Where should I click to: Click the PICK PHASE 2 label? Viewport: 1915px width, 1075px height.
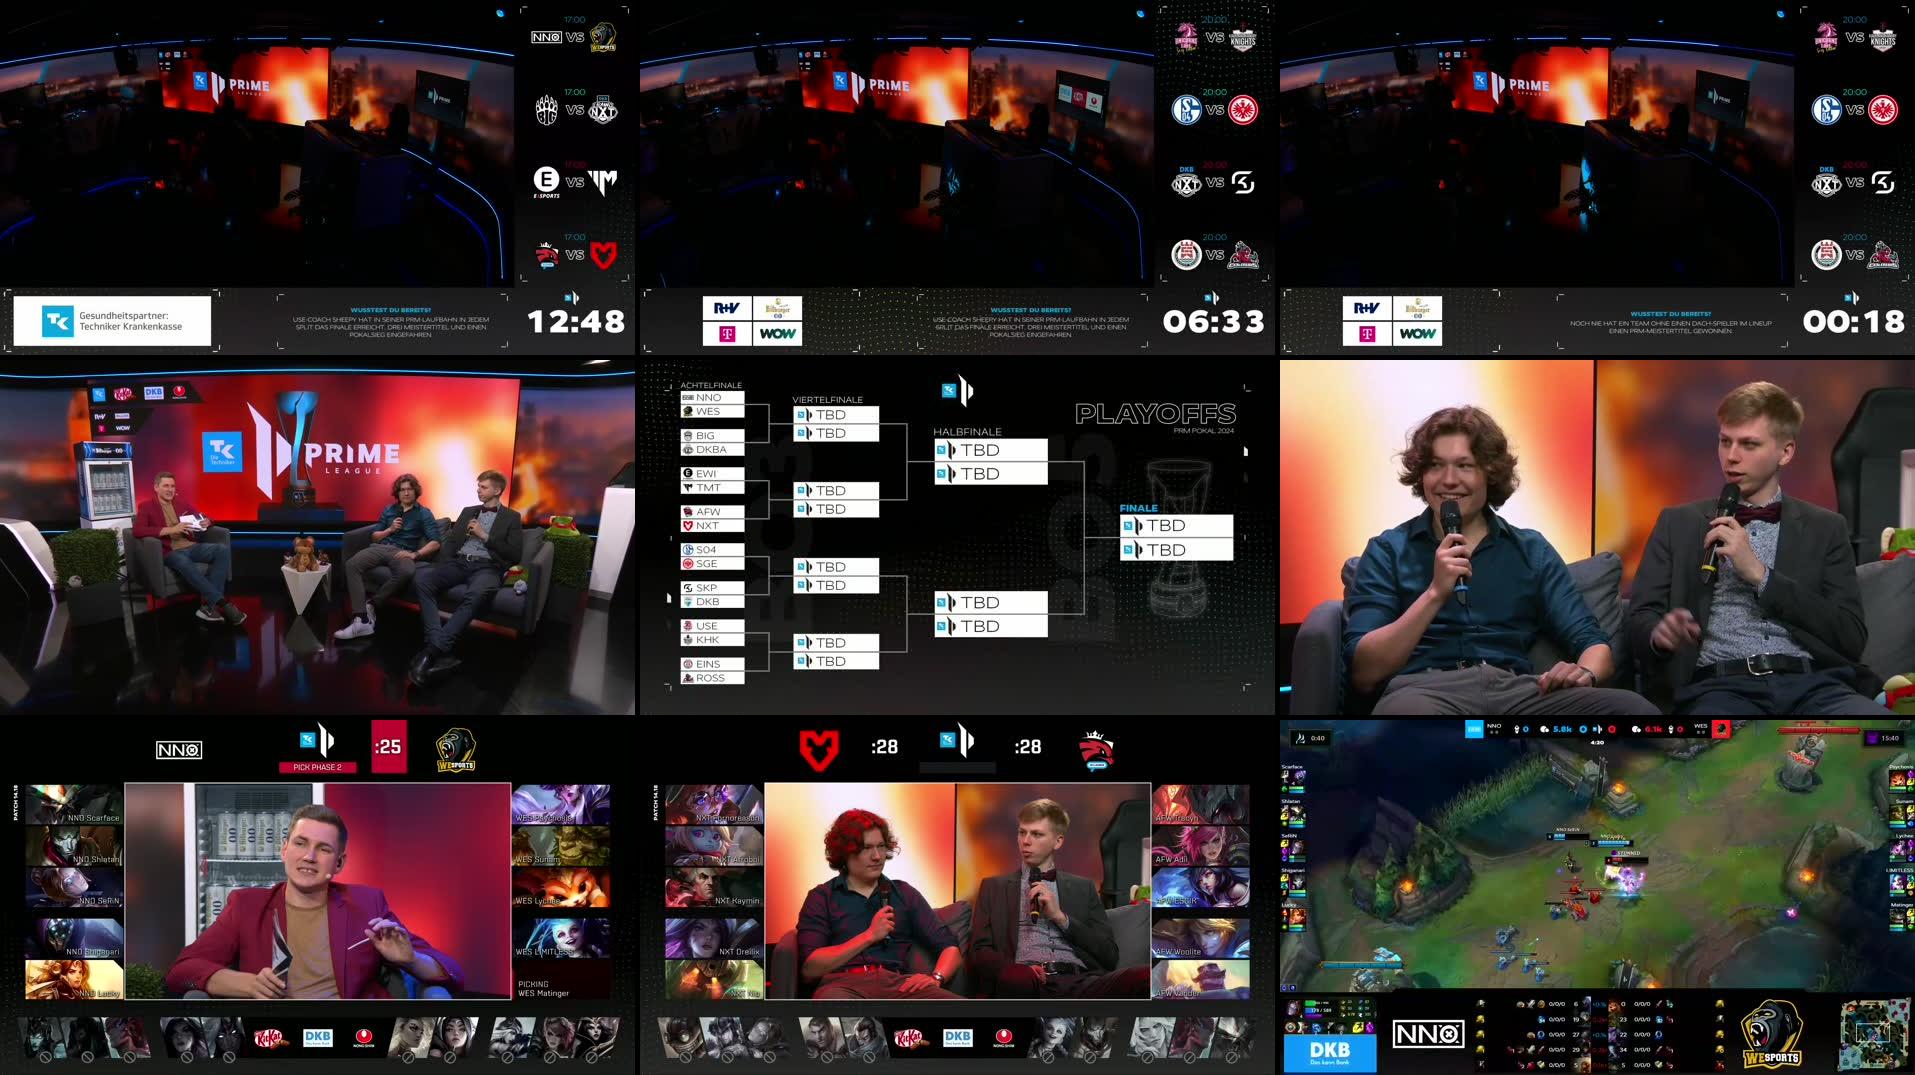(x=317, y=767)
